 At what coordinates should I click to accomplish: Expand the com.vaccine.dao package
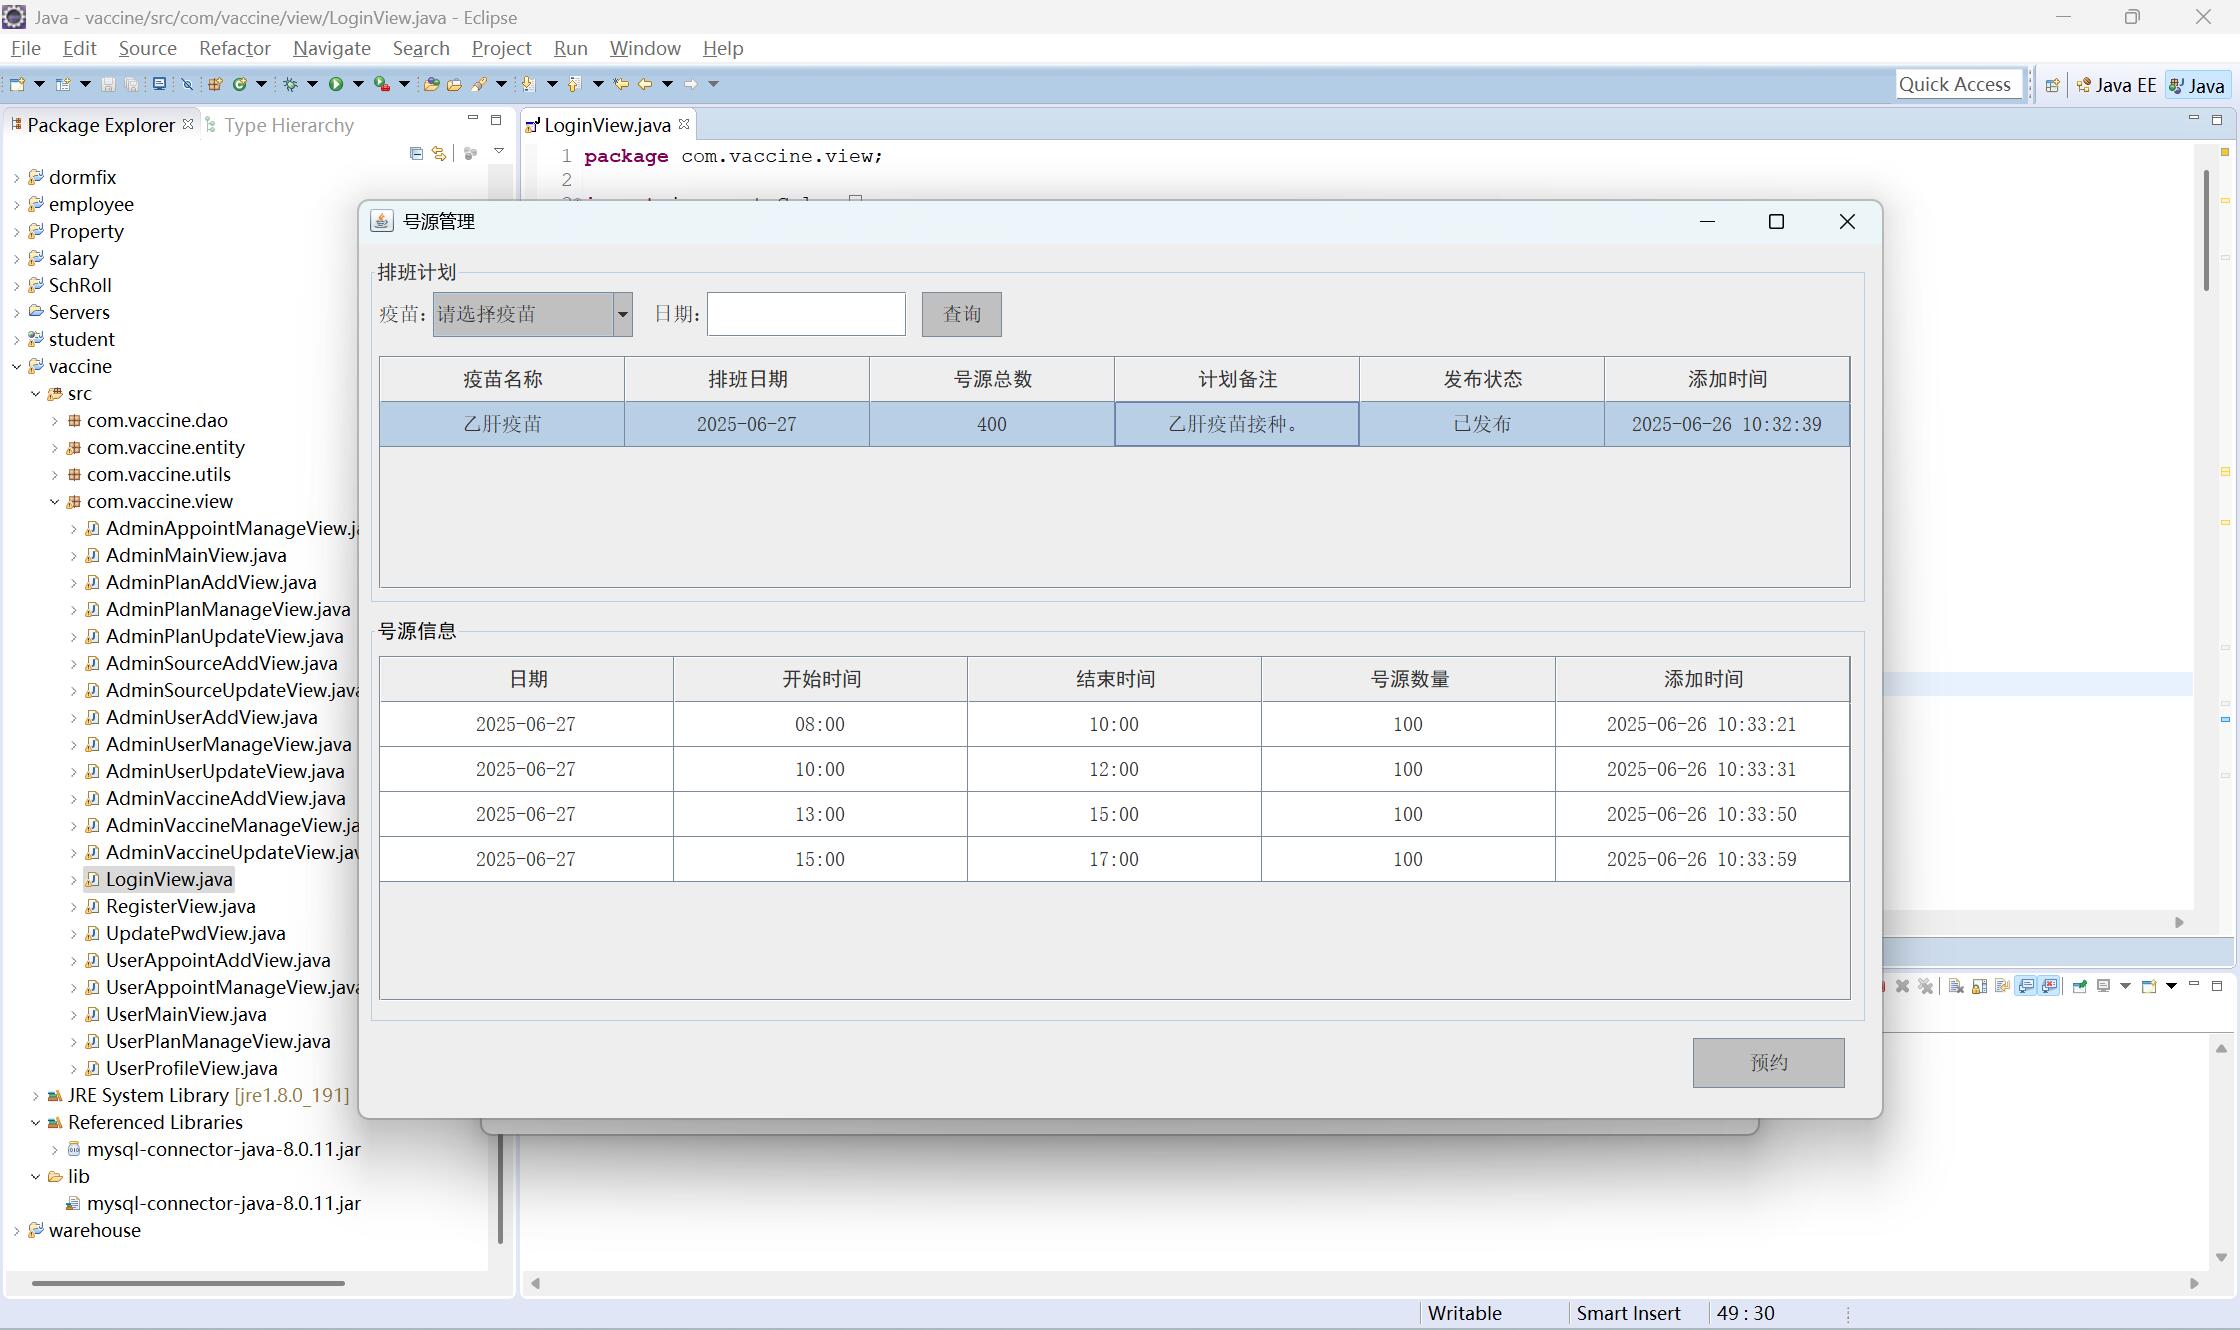point(54,420)
